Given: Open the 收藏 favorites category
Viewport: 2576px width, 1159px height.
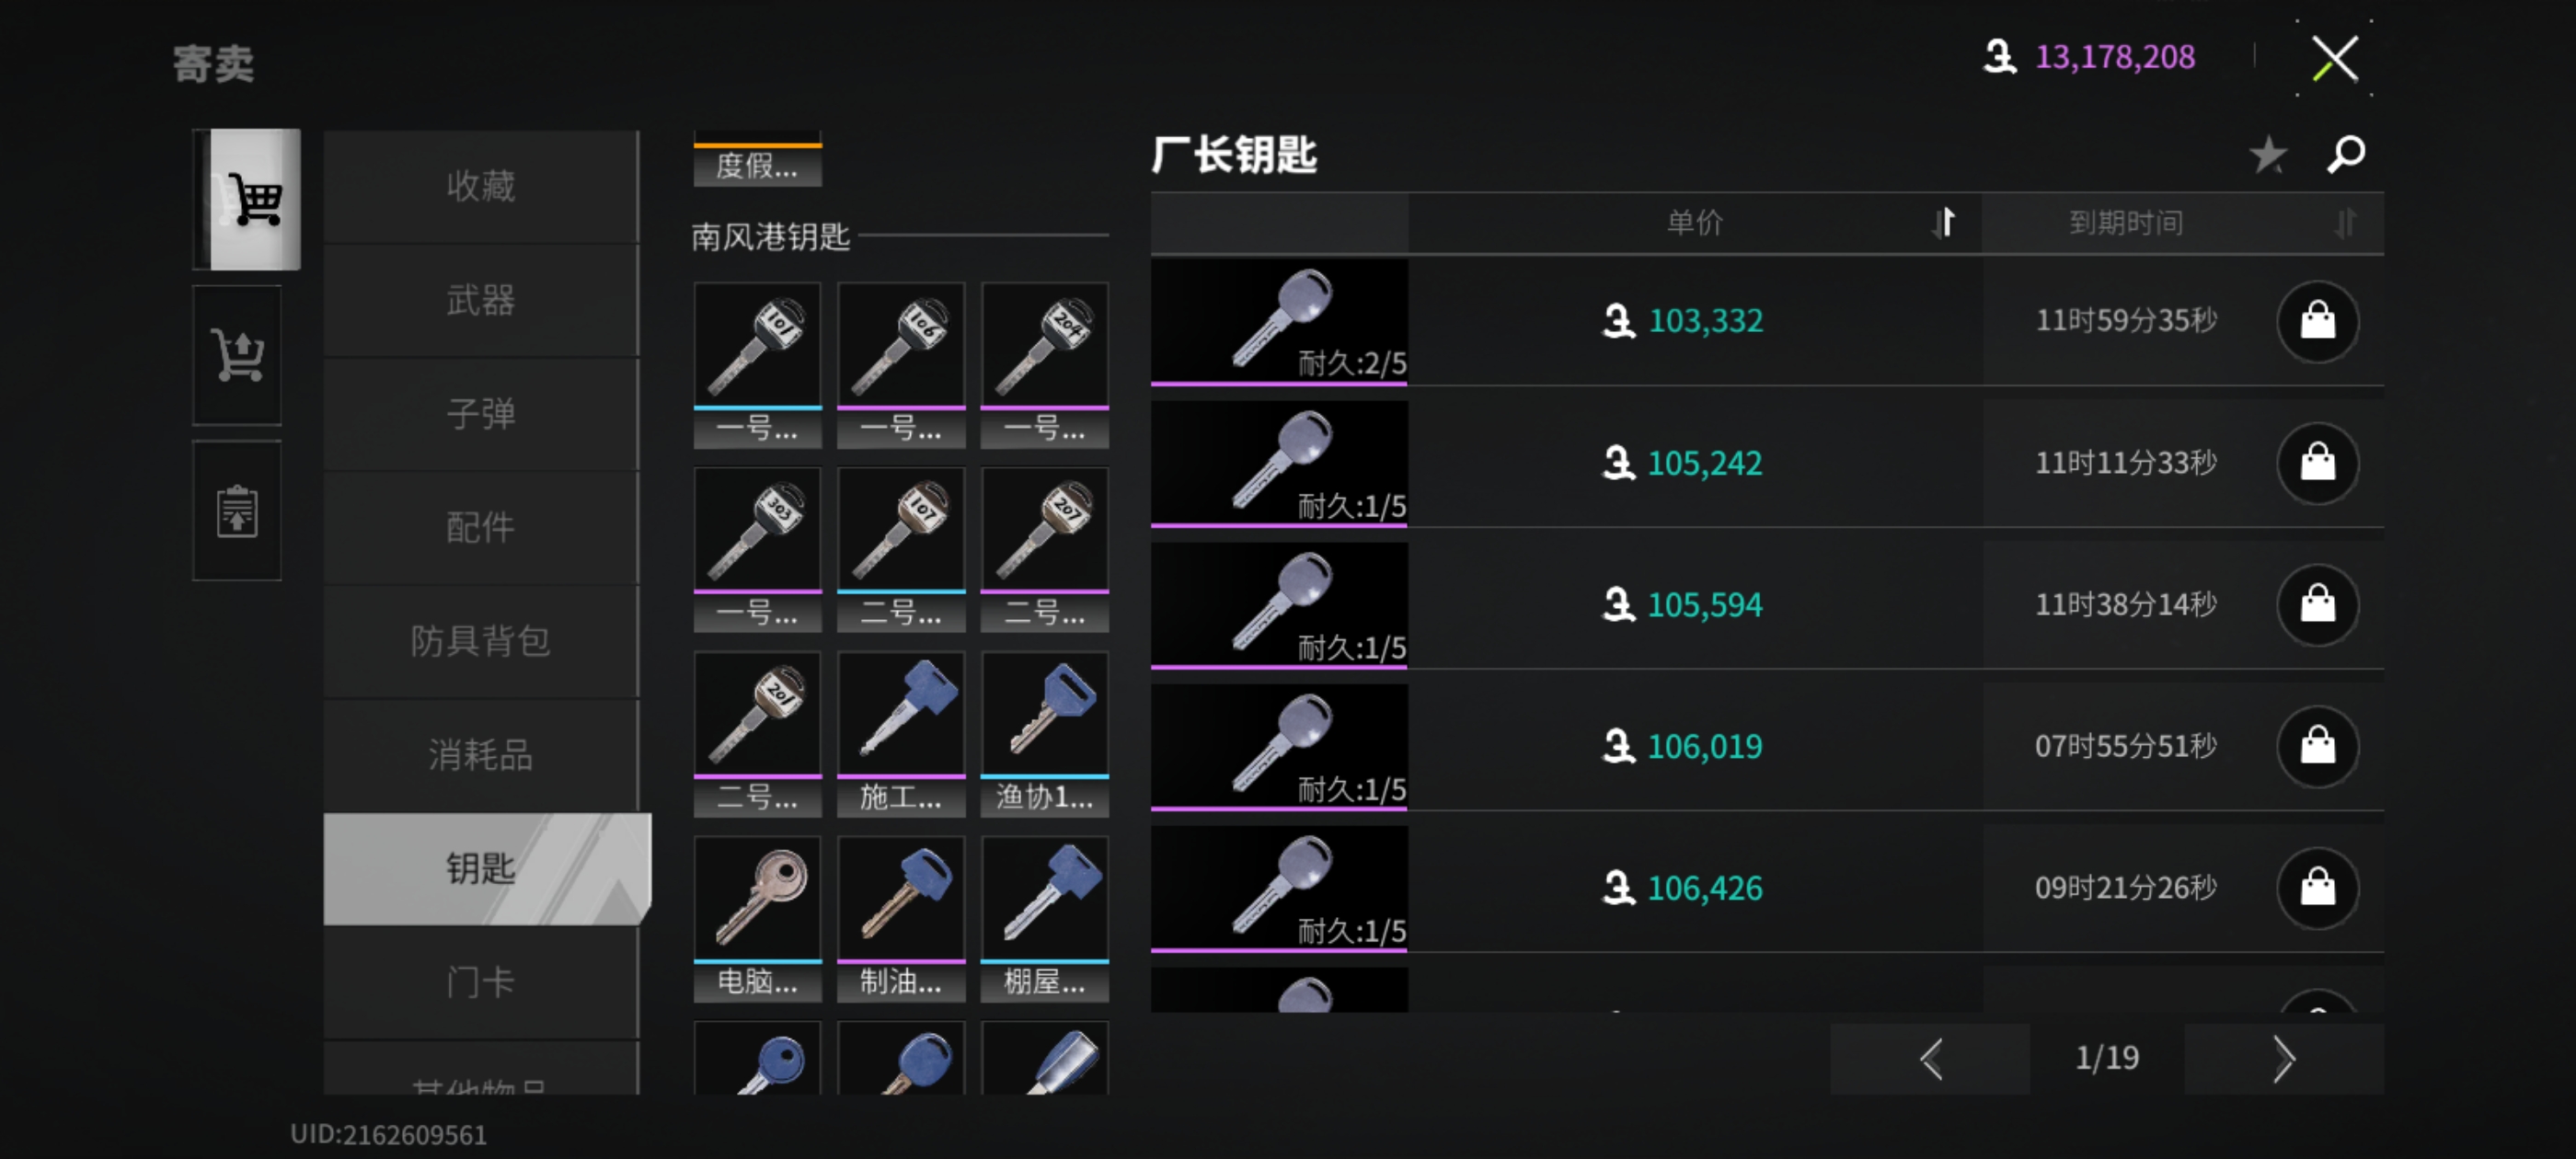Looking at the screenshot, I should tap(481, 186).
